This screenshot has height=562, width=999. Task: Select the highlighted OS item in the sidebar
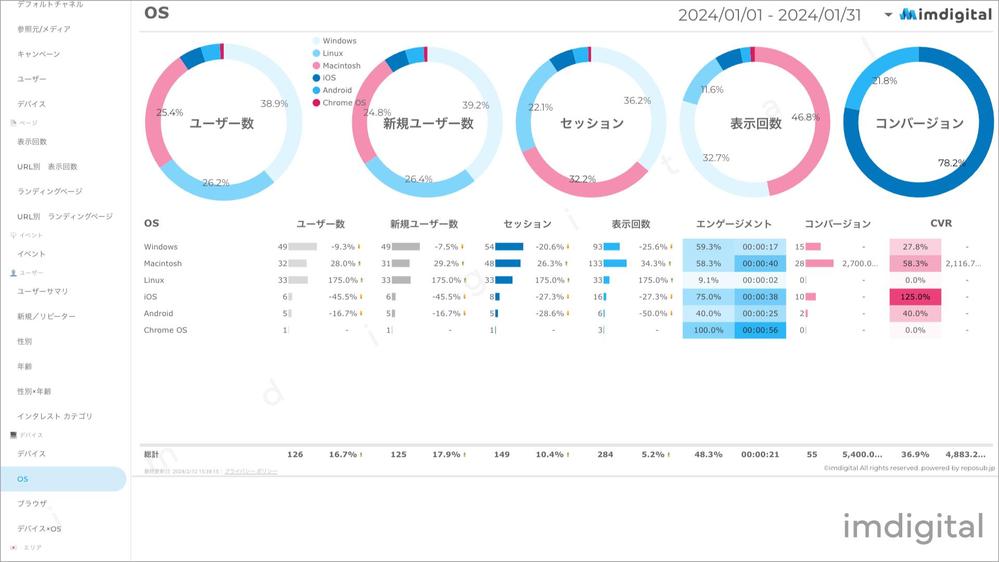pyautogui.click(x=63, y=479)
